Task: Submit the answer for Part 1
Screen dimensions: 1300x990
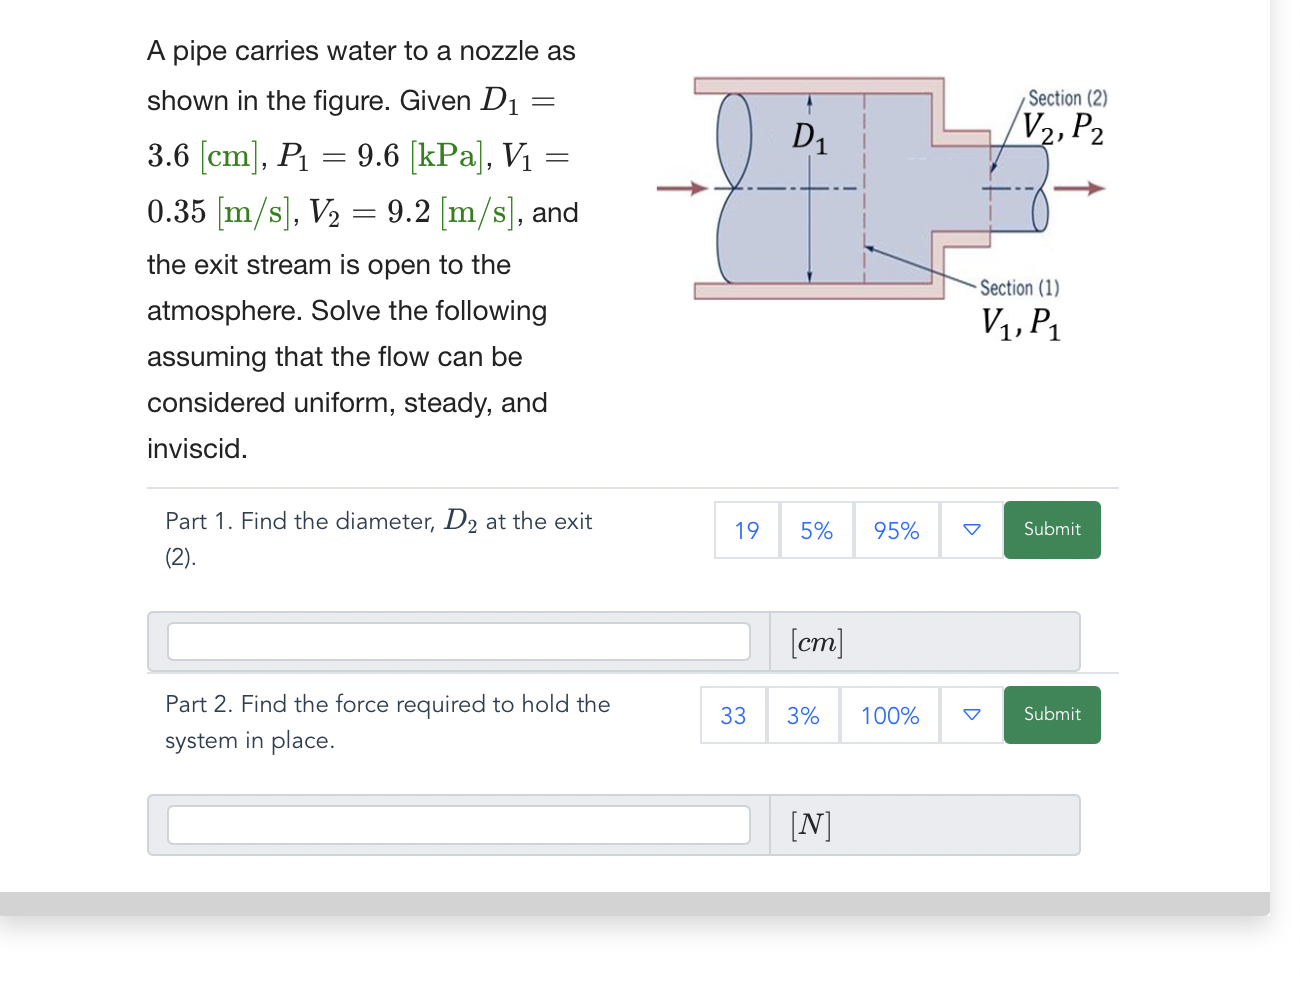Action: 1051,530
